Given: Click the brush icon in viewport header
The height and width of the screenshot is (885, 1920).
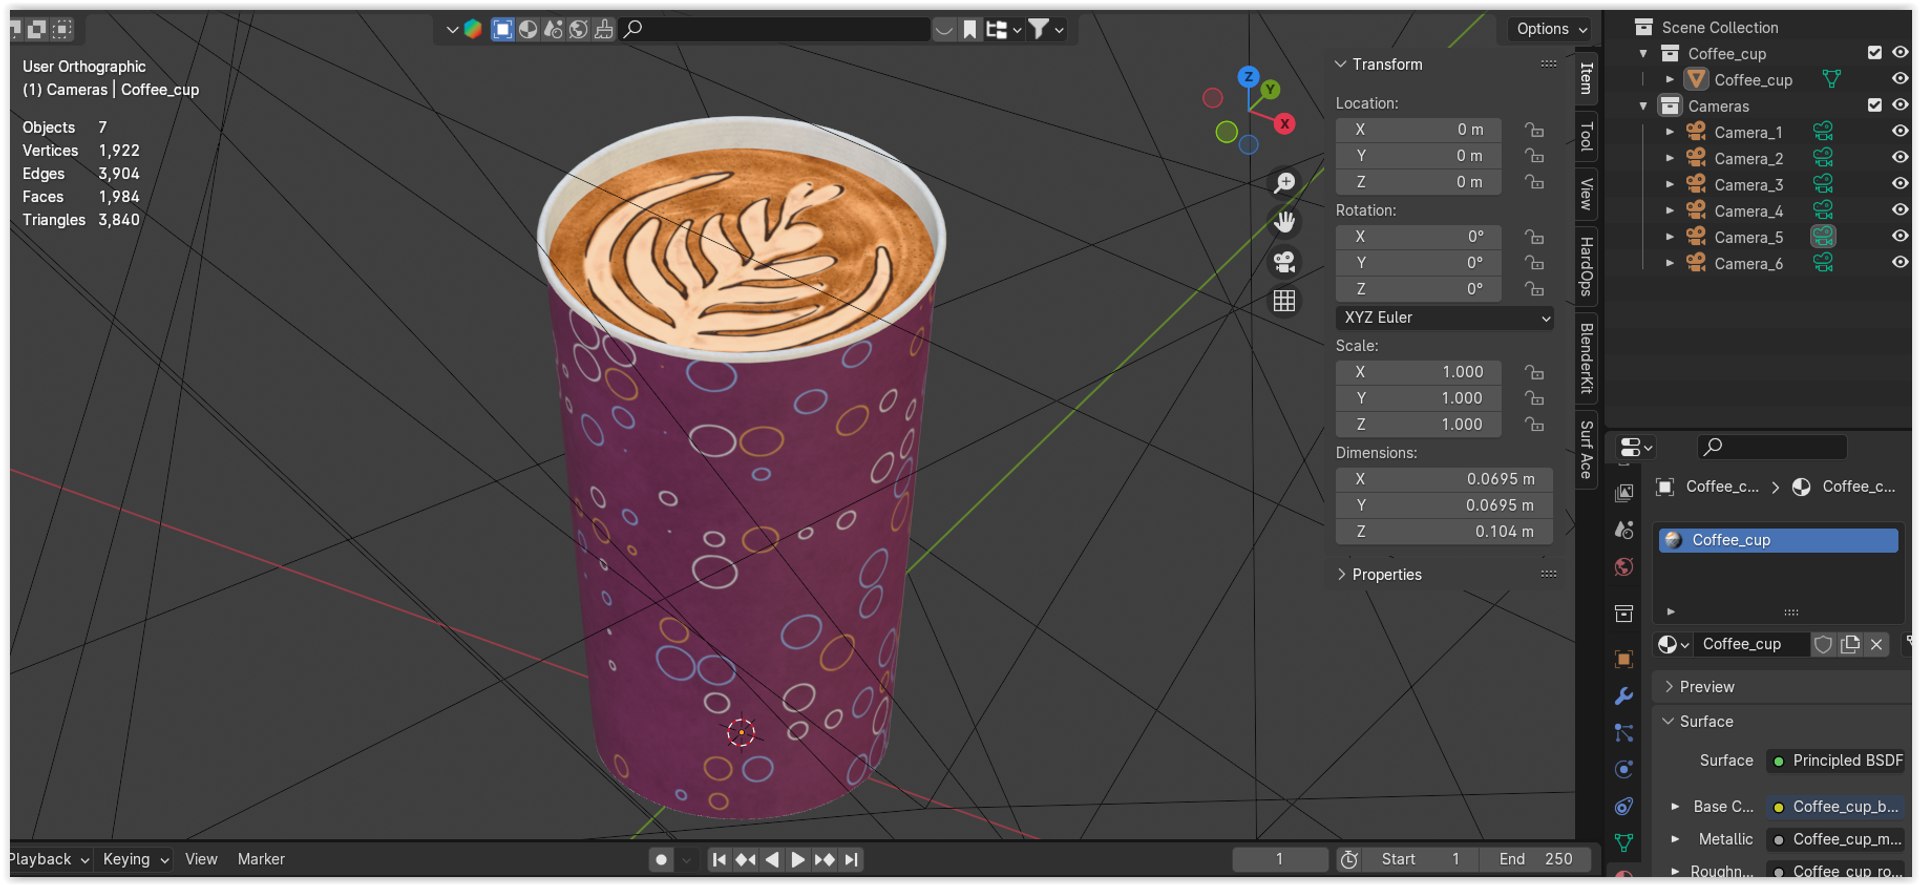Looking at the screenshot, I should point(604,29).
